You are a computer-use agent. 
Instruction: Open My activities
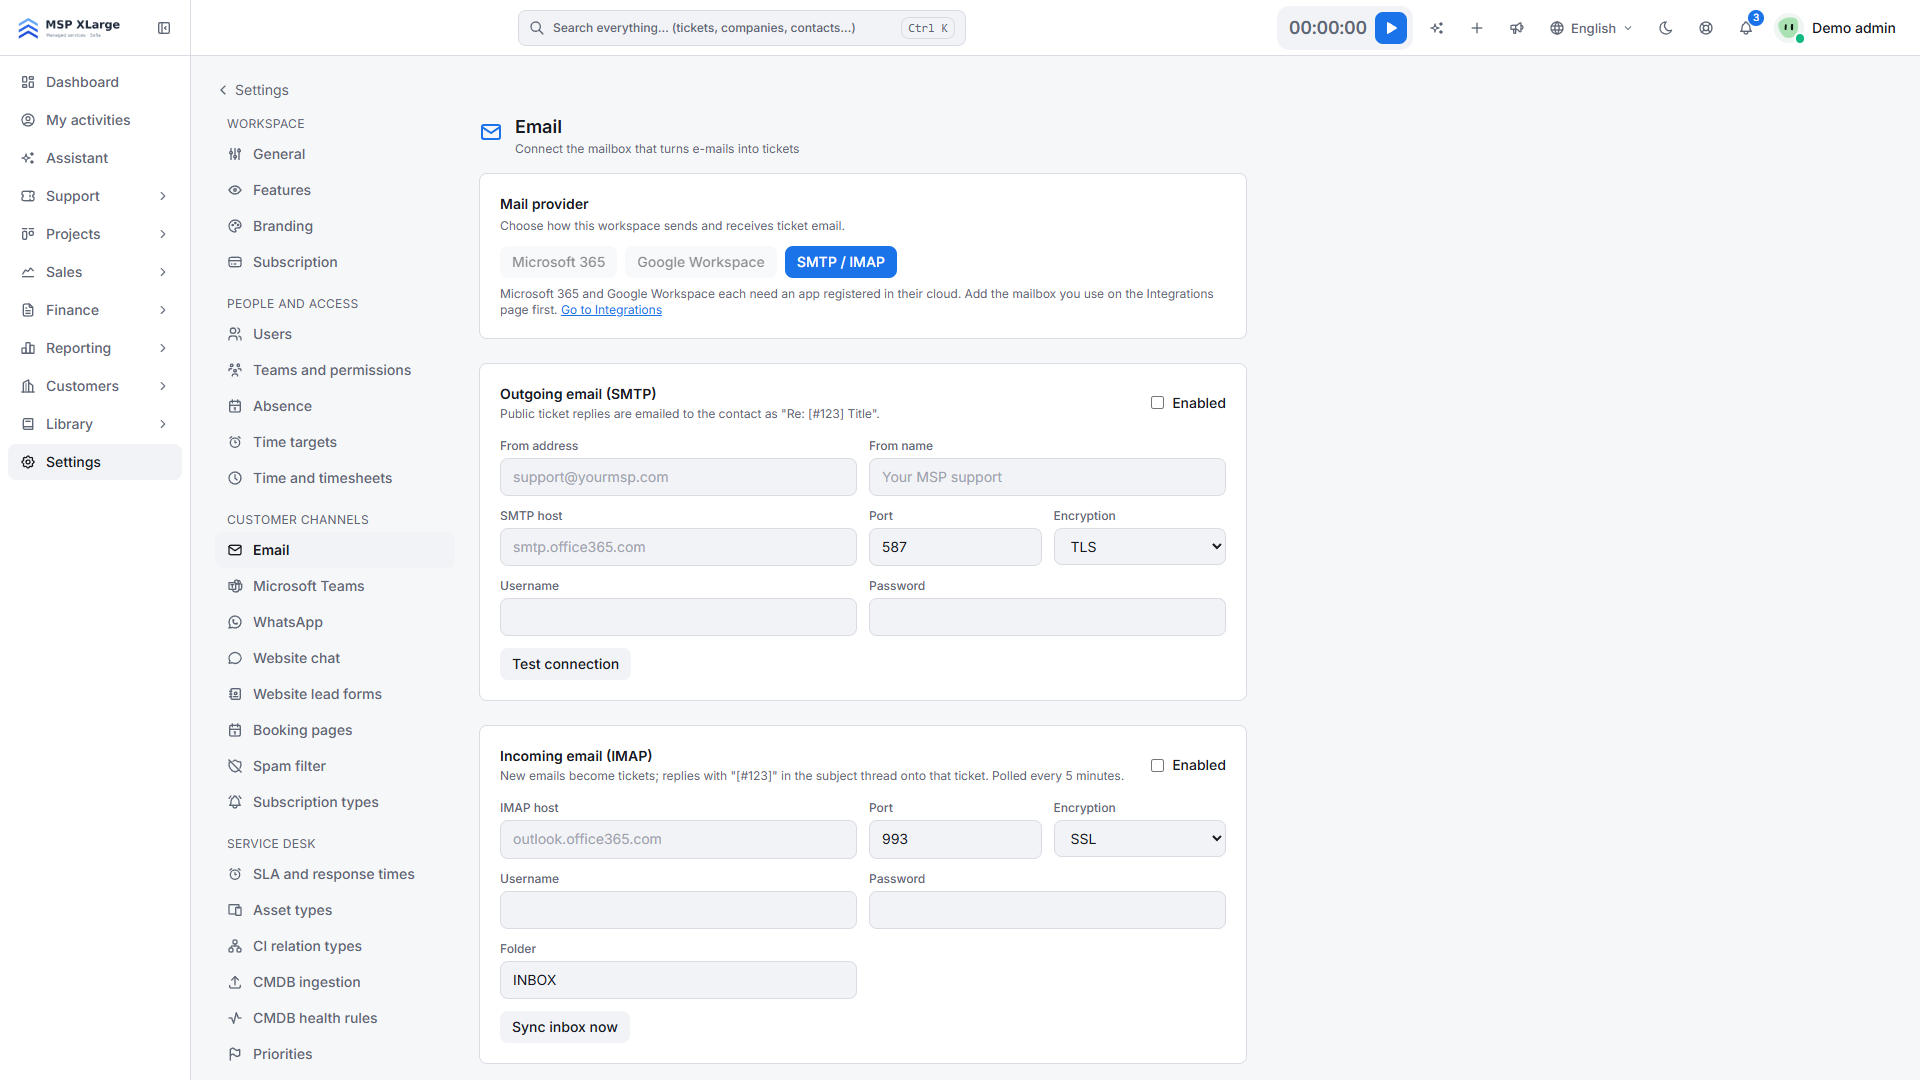[95, 120]
